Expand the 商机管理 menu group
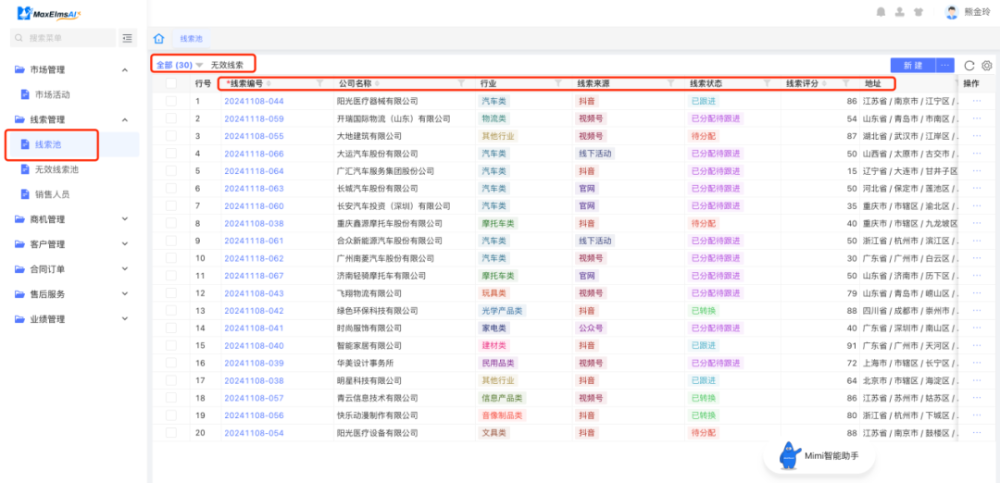 pos(125,219)
